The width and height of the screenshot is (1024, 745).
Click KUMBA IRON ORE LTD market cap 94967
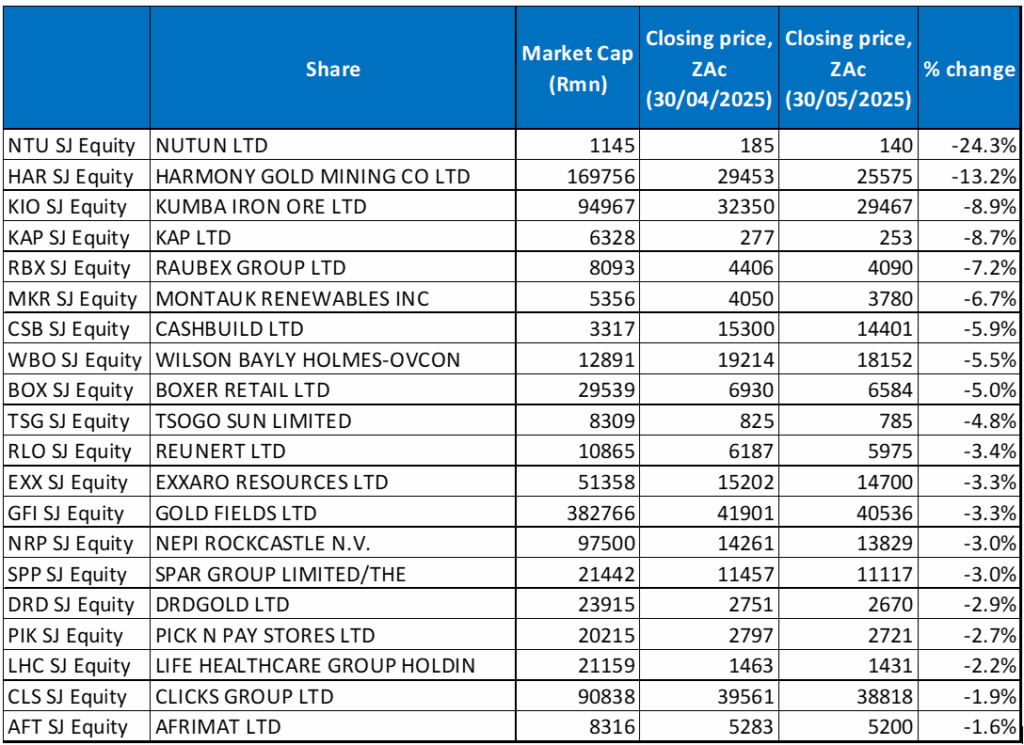click(577, 206)
